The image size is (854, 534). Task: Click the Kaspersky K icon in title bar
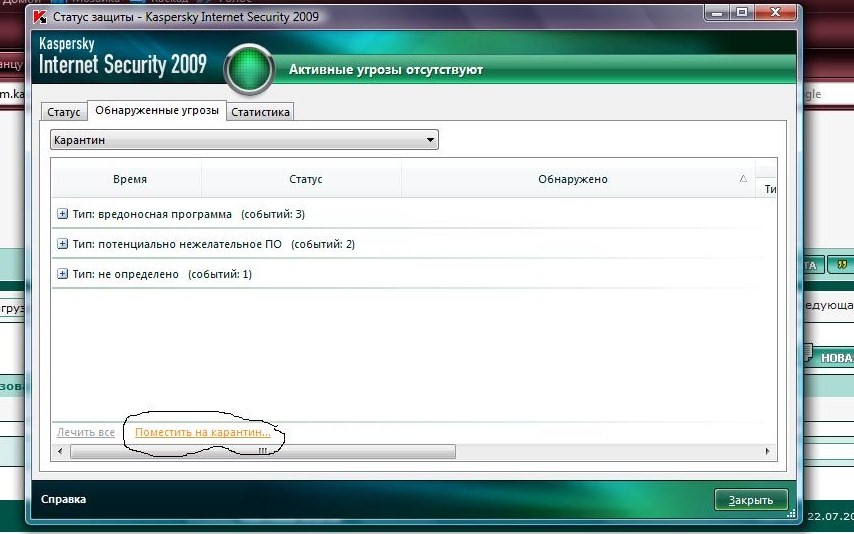point(40,17)
